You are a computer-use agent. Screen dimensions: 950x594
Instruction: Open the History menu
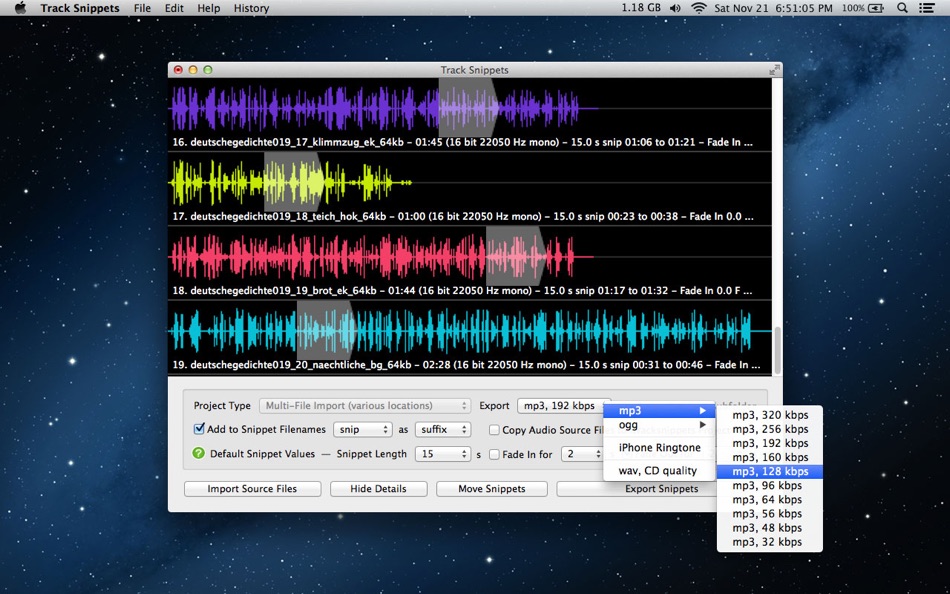point(251,8)
